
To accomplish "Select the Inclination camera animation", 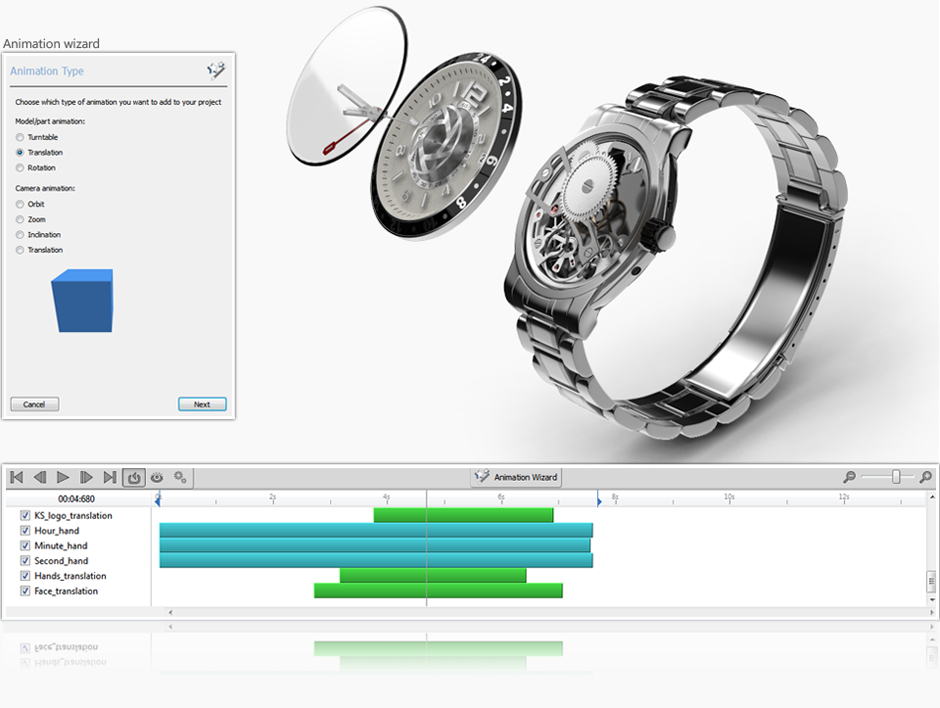I will tap(20, 235).
